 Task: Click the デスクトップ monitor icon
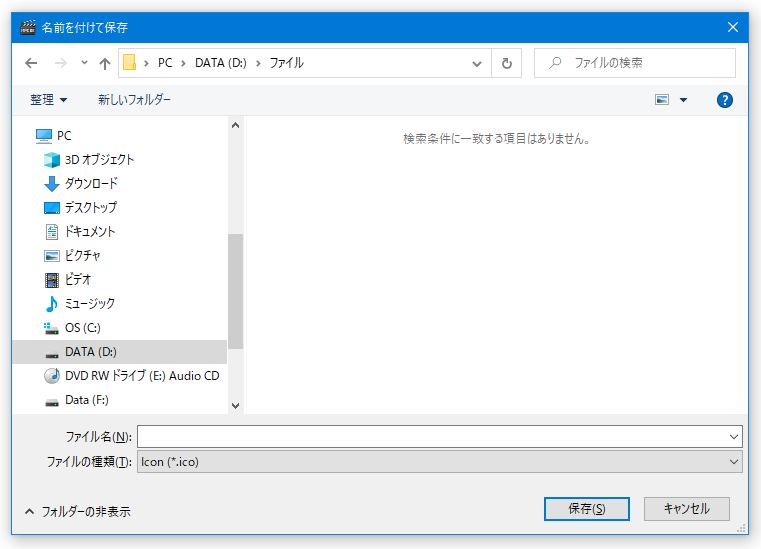[51, 208]
